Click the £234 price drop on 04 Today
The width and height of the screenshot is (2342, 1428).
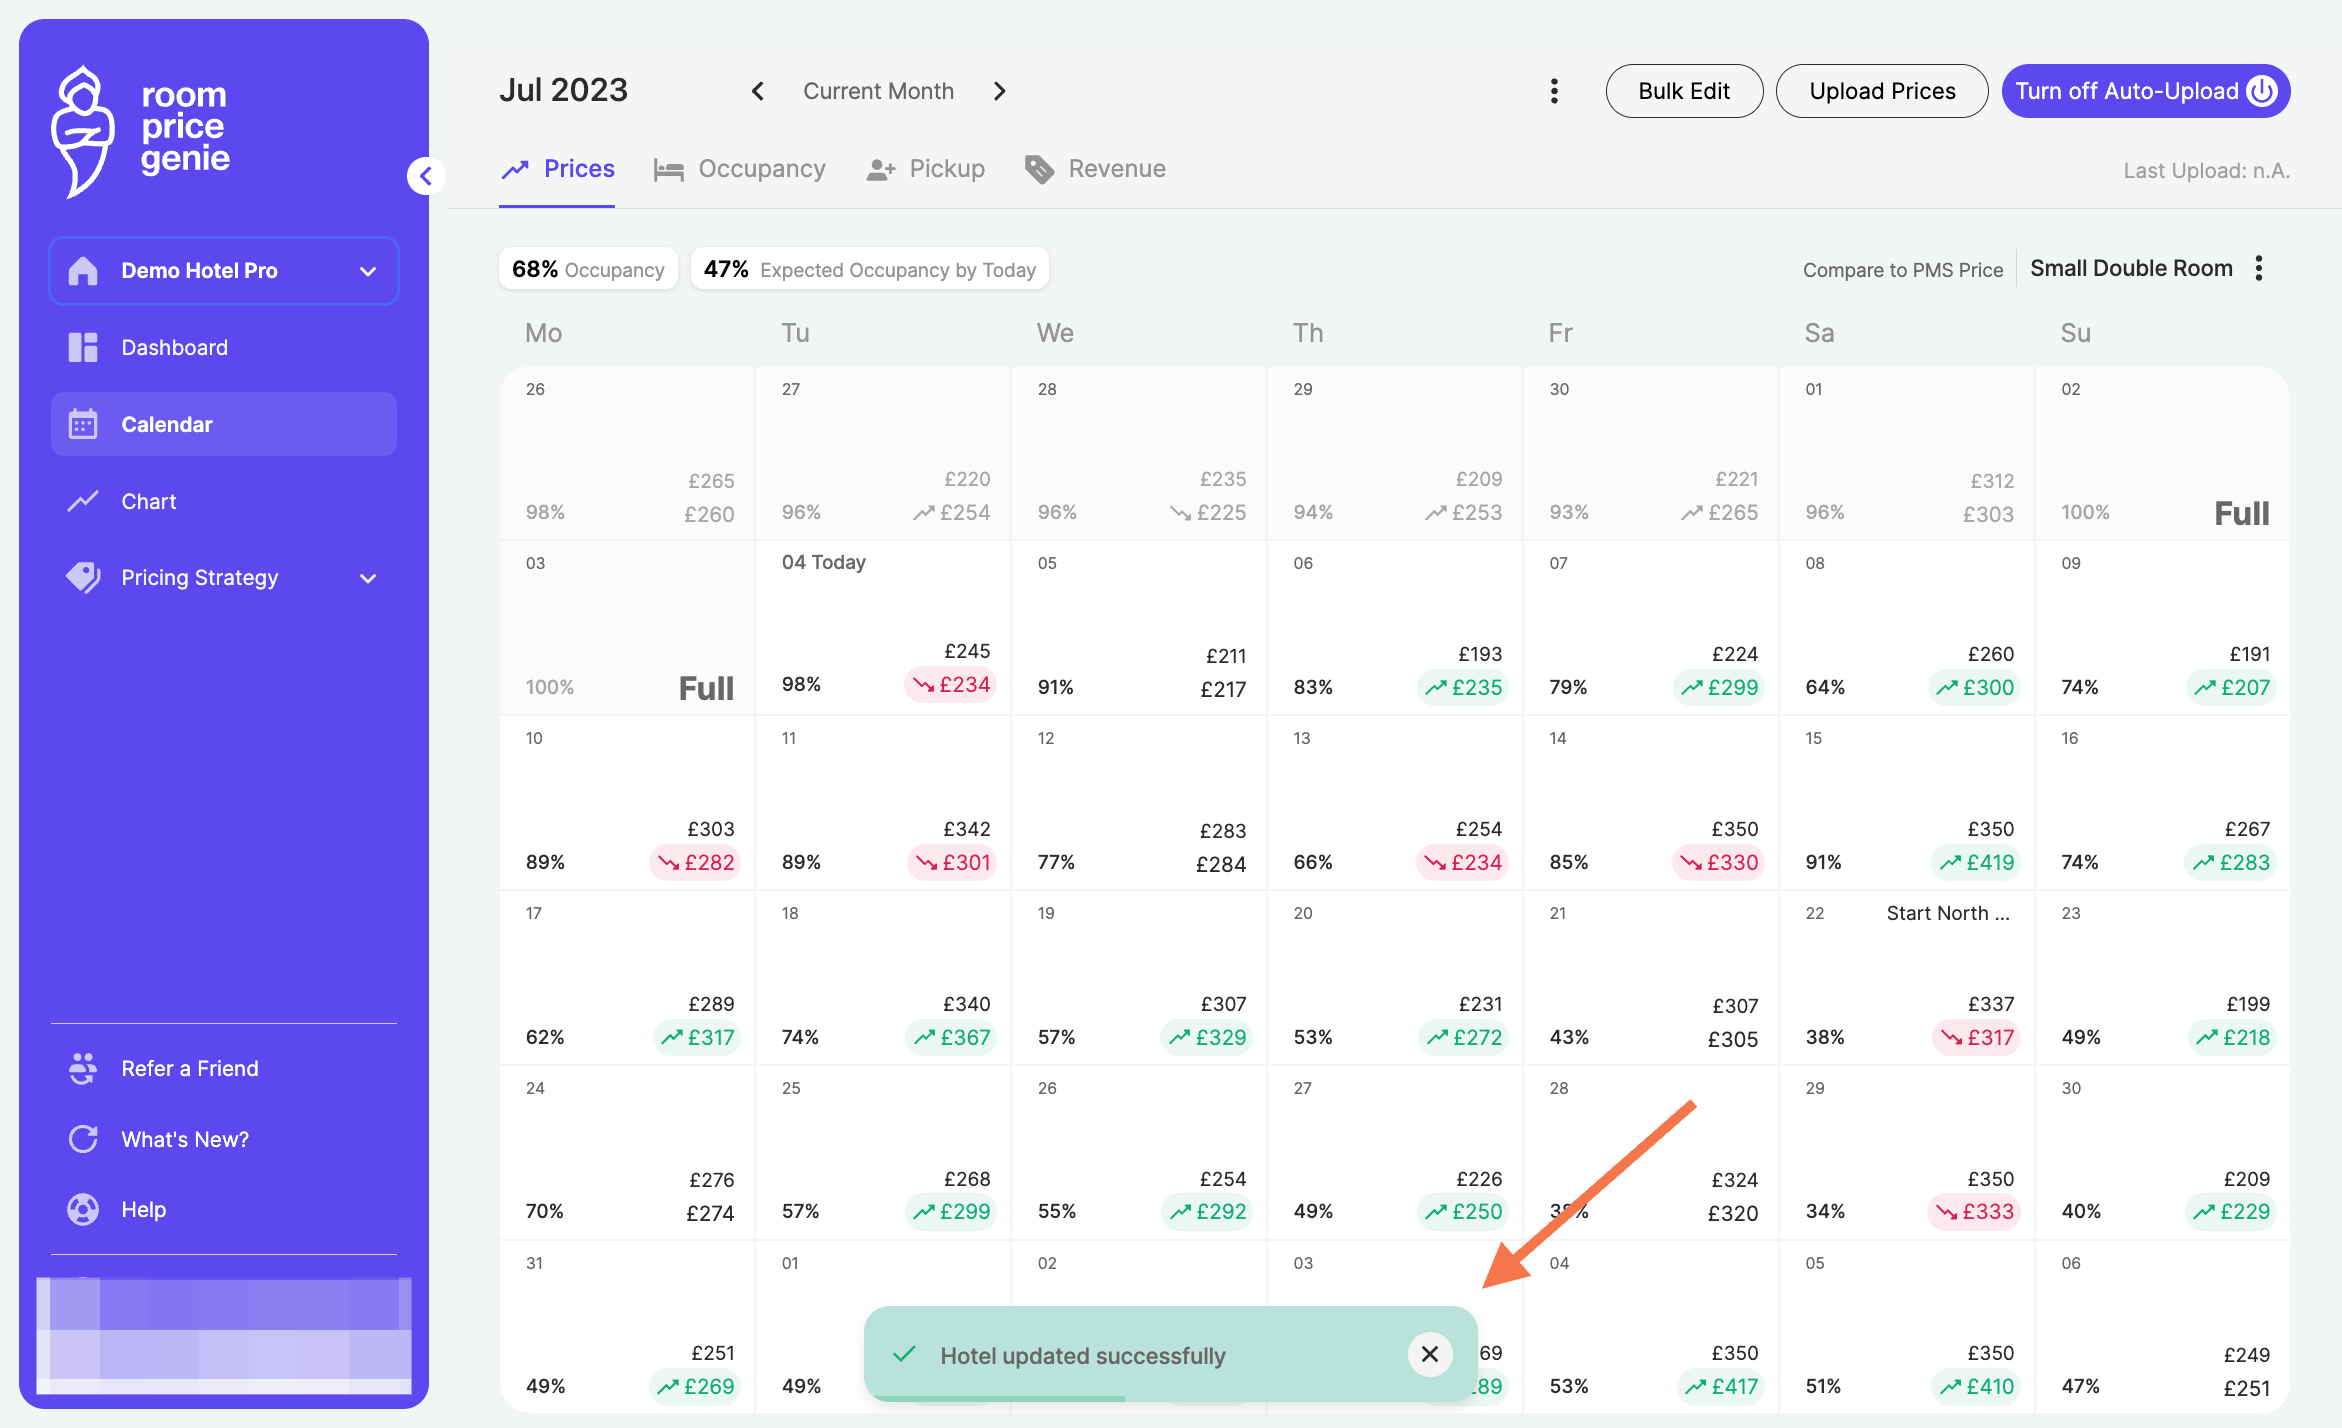pos(951,685)
